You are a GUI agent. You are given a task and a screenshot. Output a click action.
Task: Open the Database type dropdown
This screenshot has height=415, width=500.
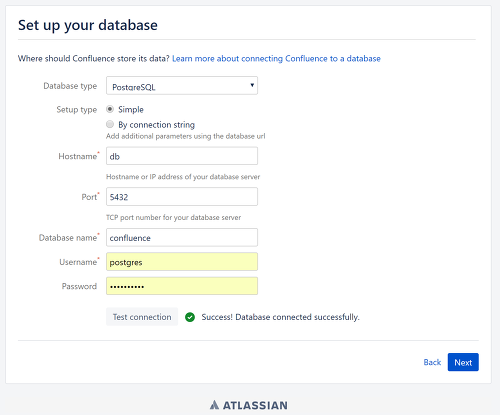coord(182,86)
